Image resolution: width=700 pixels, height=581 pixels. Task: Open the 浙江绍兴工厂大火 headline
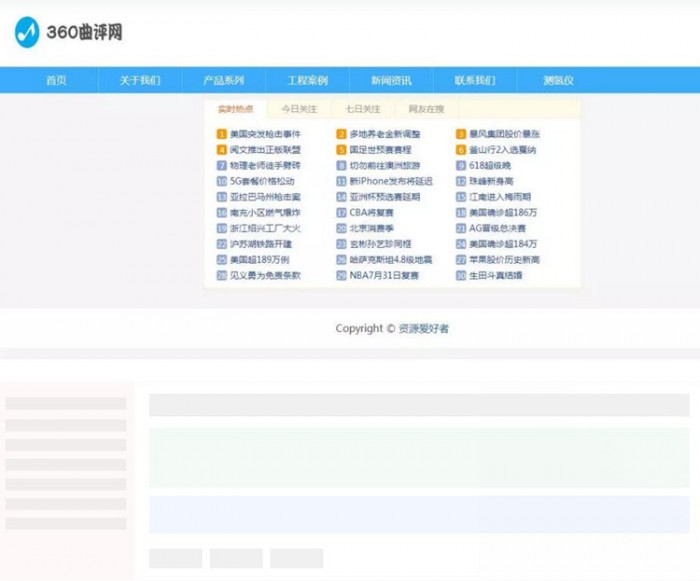[x=265, y=228]
